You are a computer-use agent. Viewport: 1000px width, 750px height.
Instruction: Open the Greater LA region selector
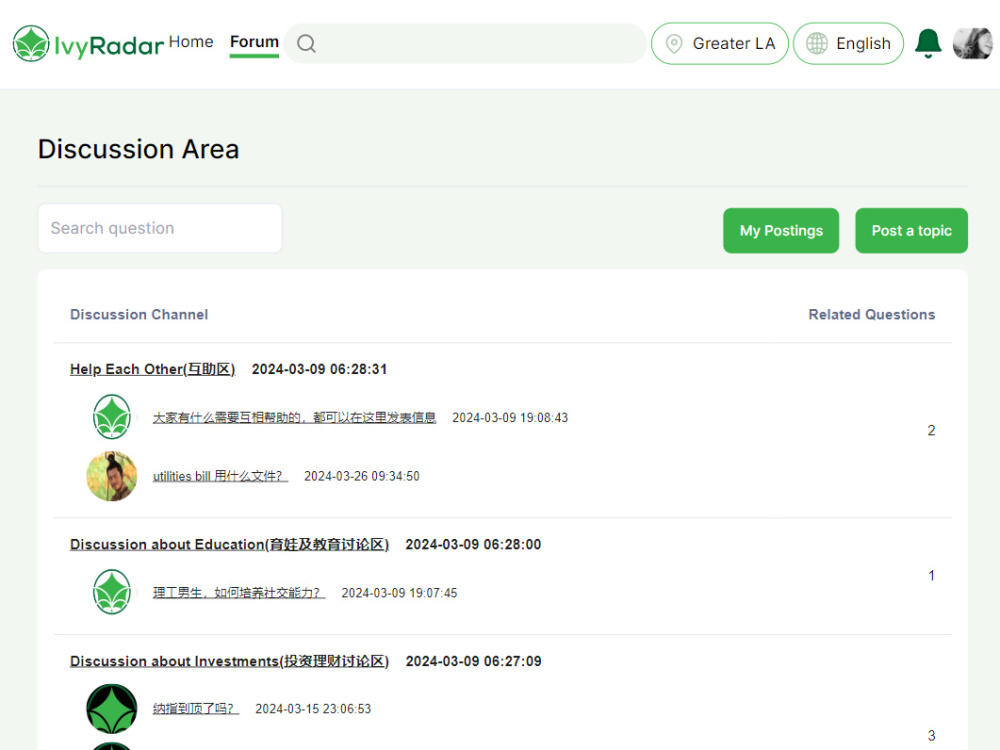pos(720,43)
